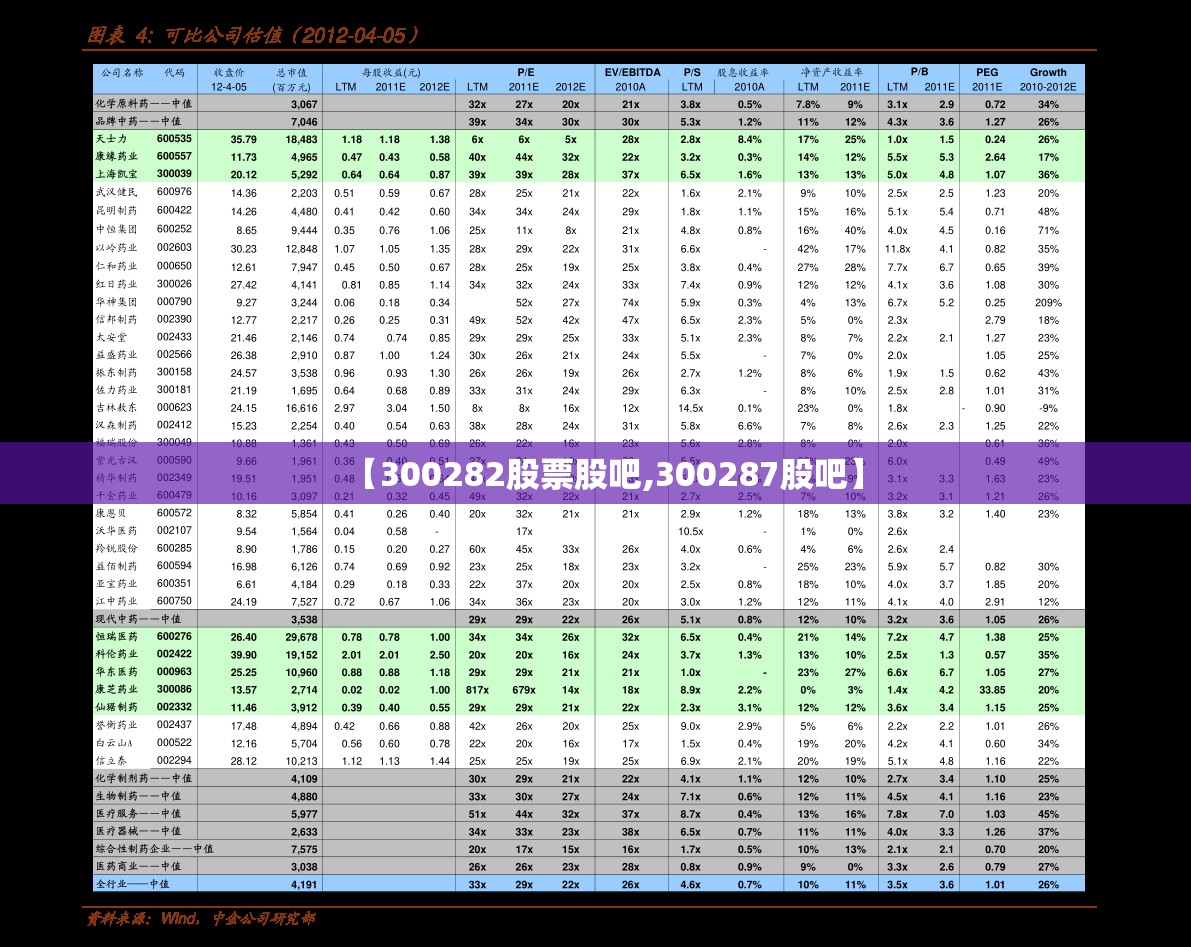Click stock code 300039 for 上海凯宝
1191x947 pixels.
[174, 174]
